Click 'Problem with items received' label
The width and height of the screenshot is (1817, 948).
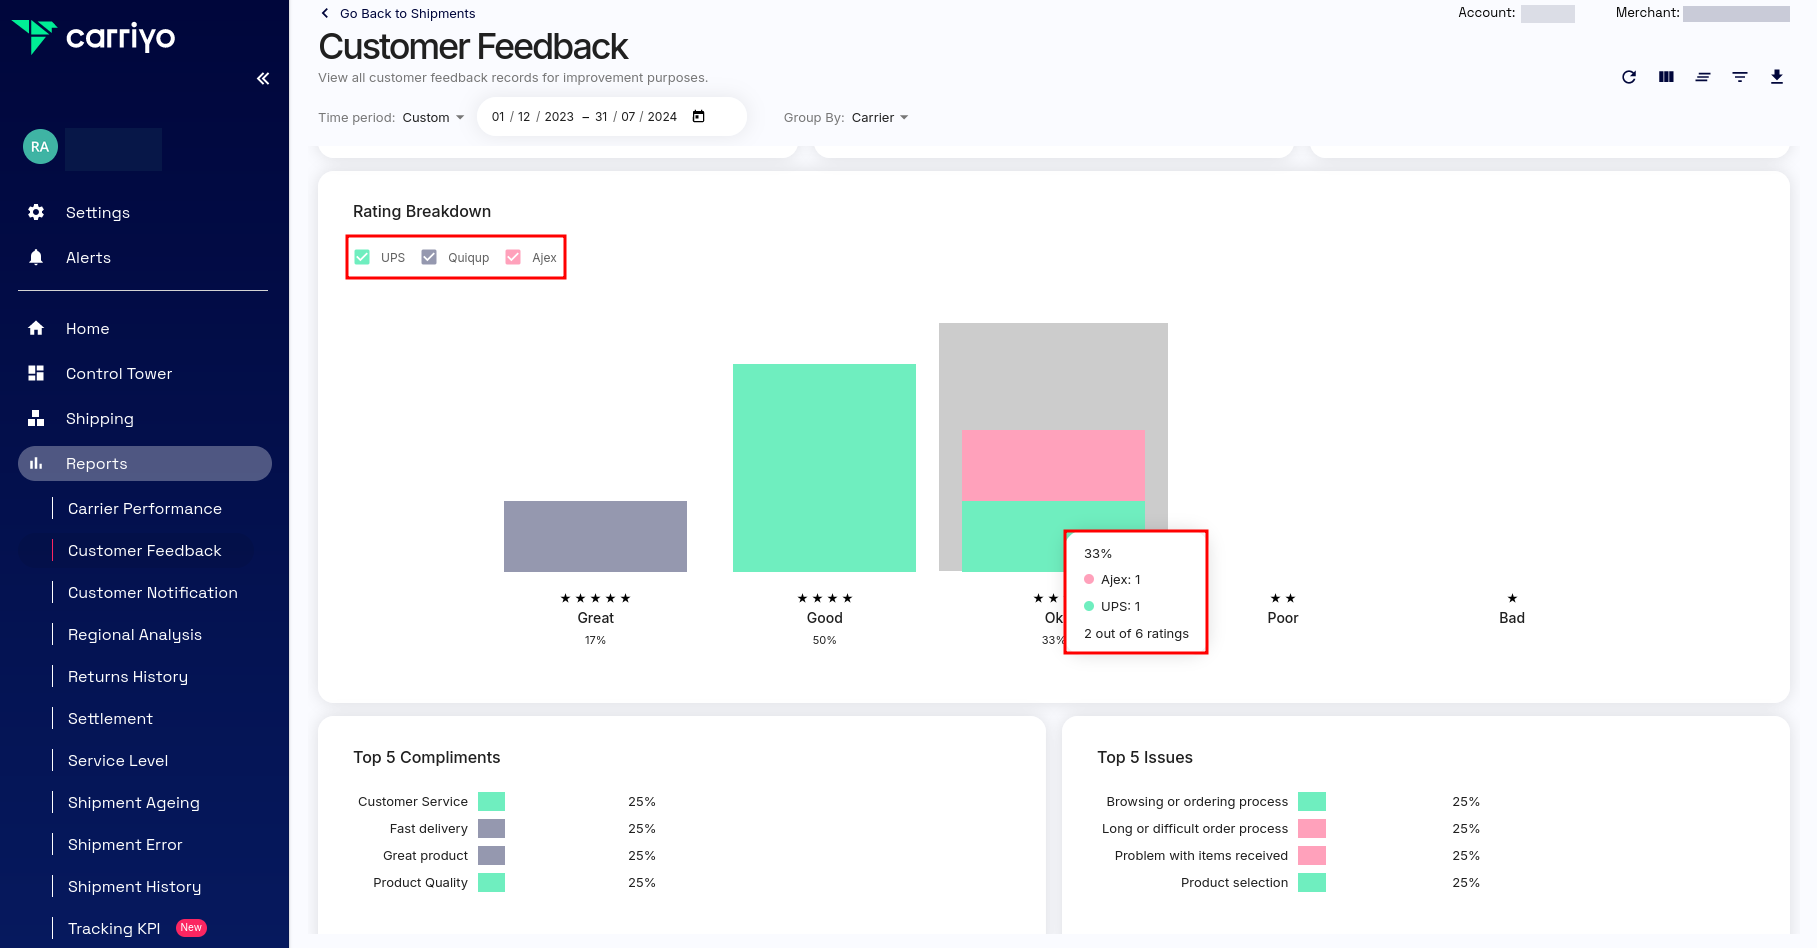pyautogui.click(x=1201, y=855)
